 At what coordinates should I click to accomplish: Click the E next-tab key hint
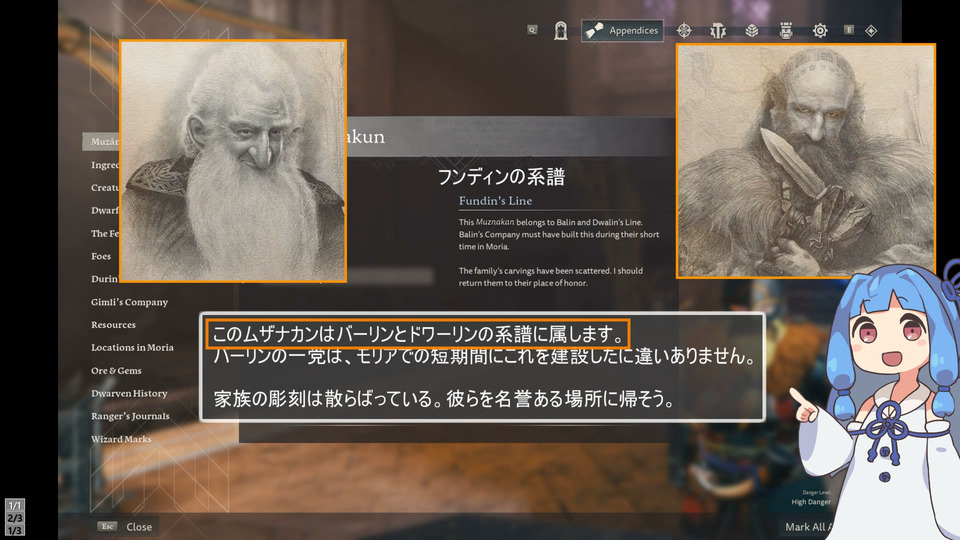(849, 30)
